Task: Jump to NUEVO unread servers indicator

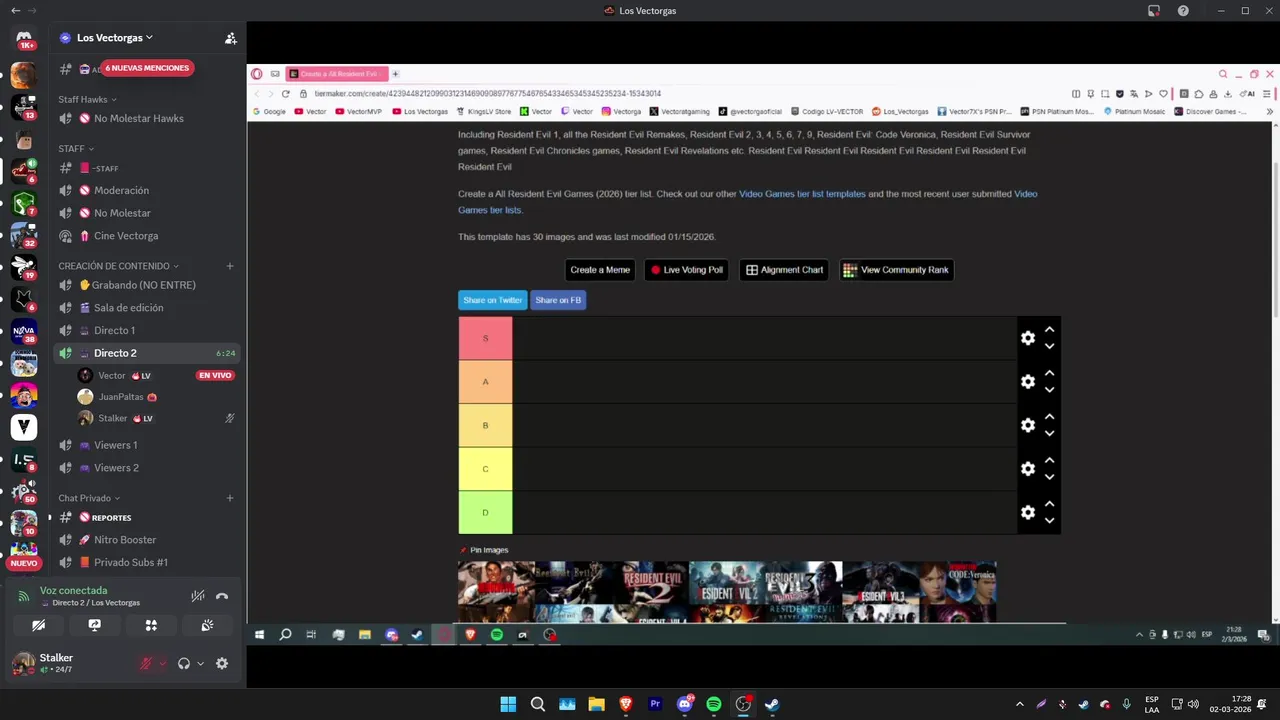Action: click(x=23, y=563)
